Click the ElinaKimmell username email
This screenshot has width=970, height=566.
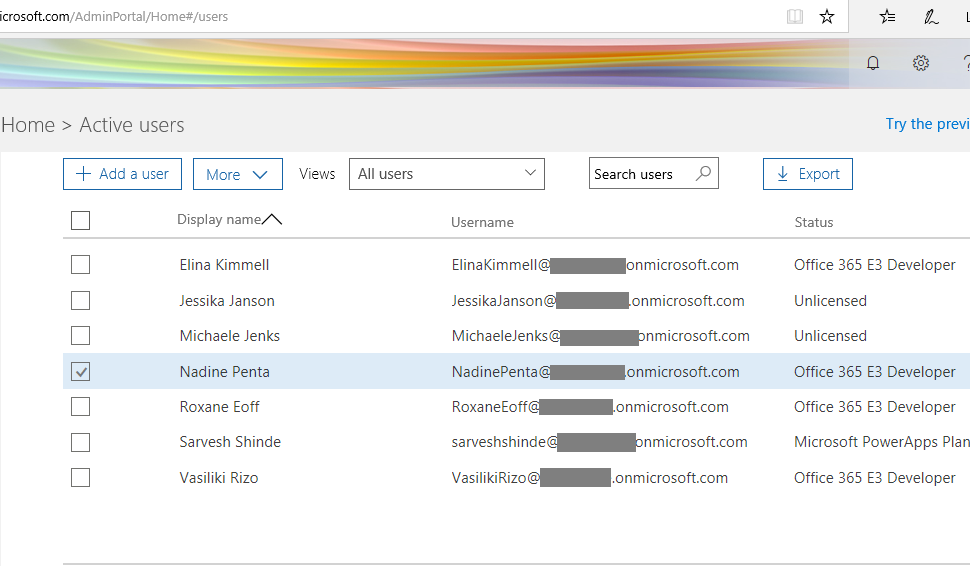pyautogui.click(x=595, y=265)
